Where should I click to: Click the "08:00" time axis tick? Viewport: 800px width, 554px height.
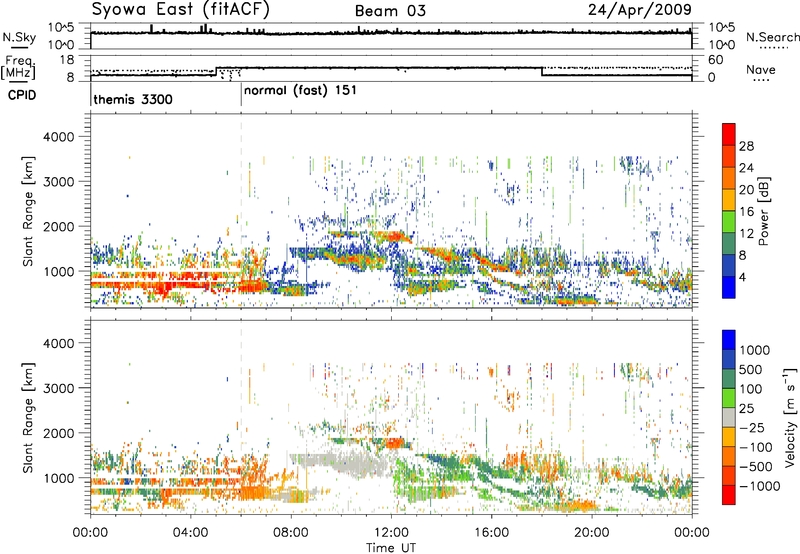click(x=291, y=533)
